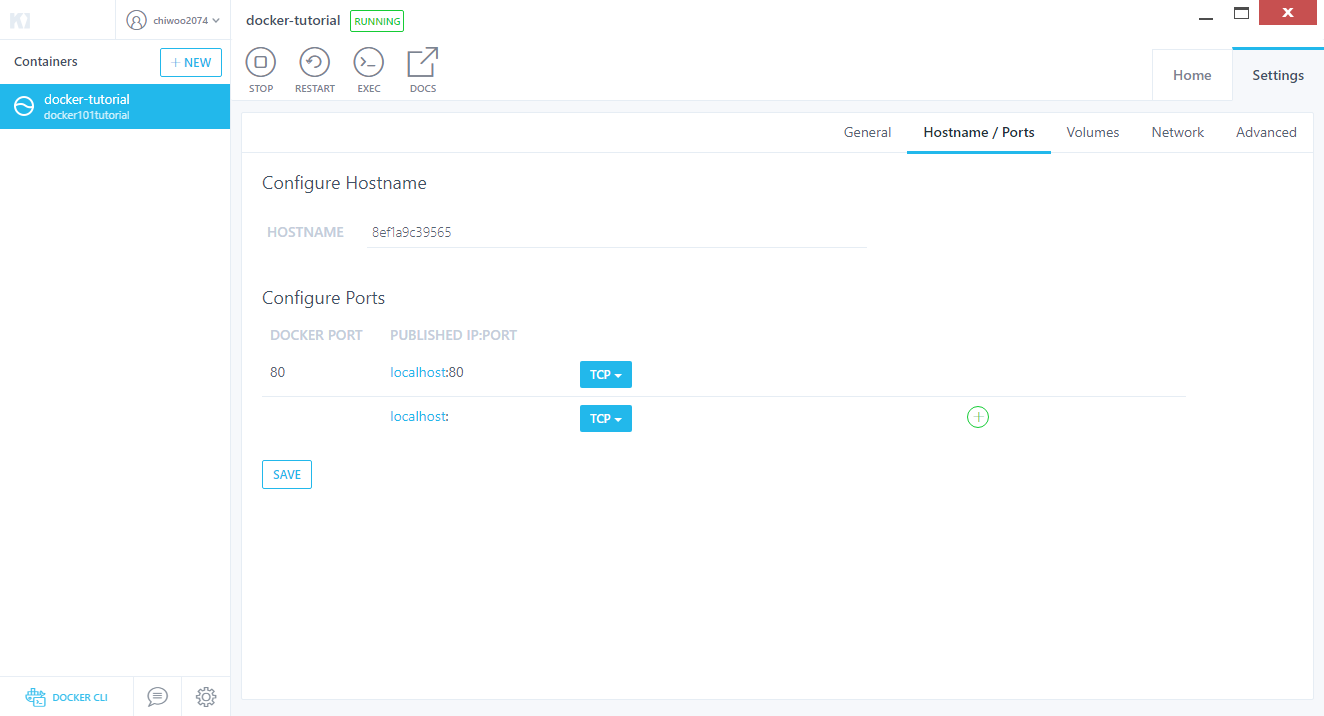Click the Configure Ports heading
Screen dimensions: 1324x716
pyautogui.click(x=323, y=298)
